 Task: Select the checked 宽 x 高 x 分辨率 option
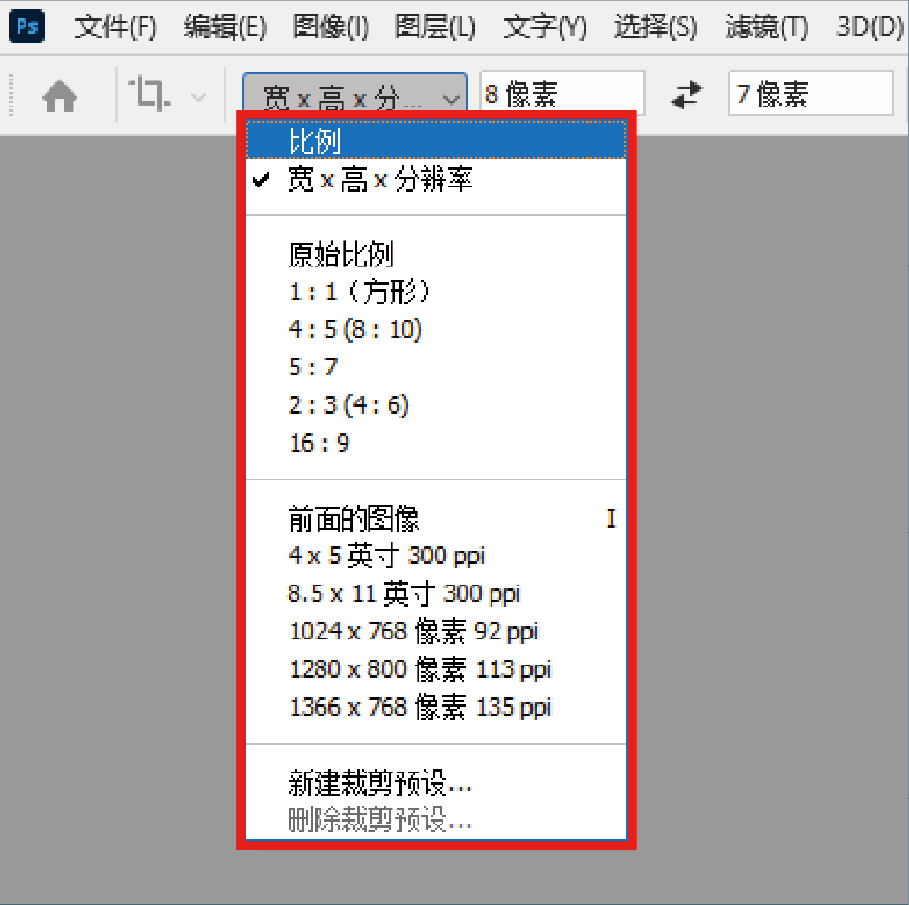[x=380, y=180]
